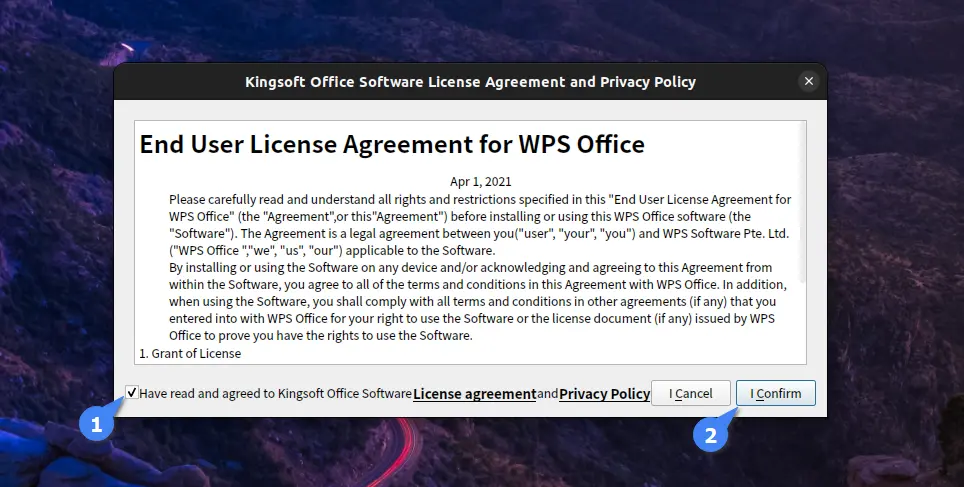Click the blue number 2 marker

point(710,435)
